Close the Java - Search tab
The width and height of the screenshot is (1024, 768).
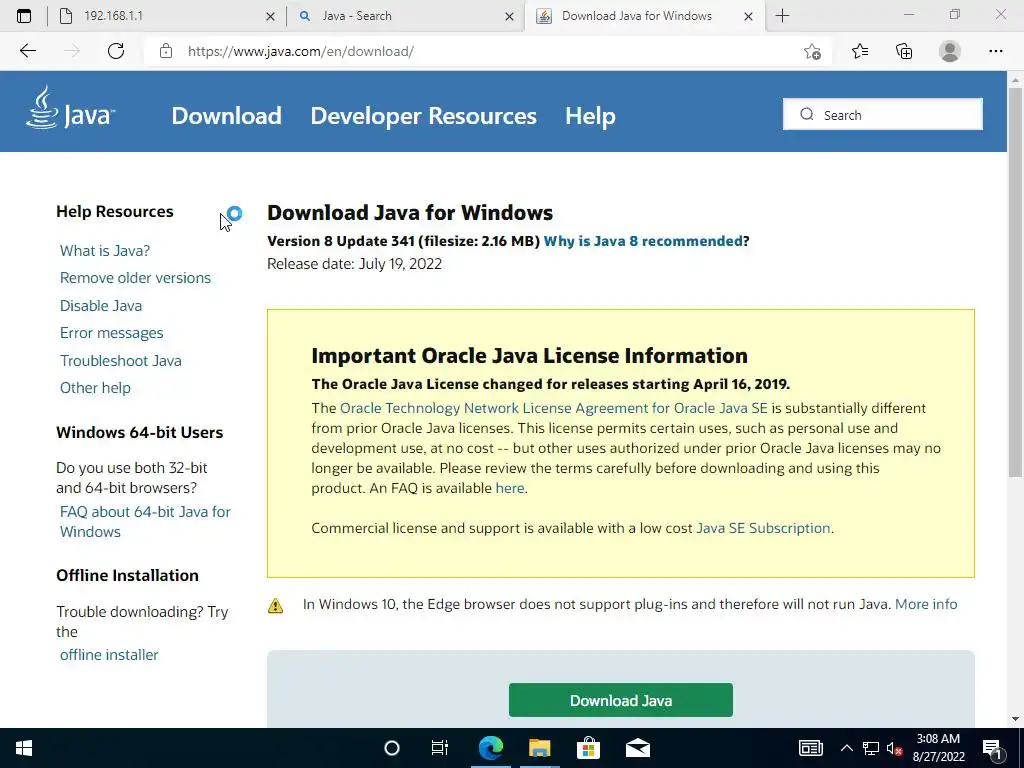[x=509, y=16]
